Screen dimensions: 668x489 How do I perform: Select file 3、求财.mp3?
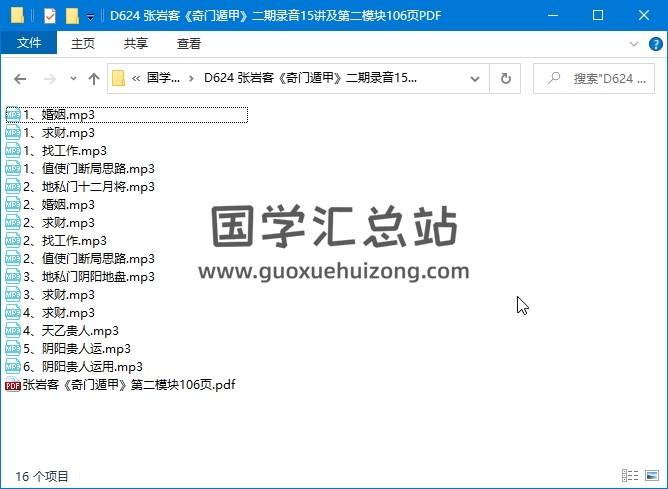coord(59,295)
